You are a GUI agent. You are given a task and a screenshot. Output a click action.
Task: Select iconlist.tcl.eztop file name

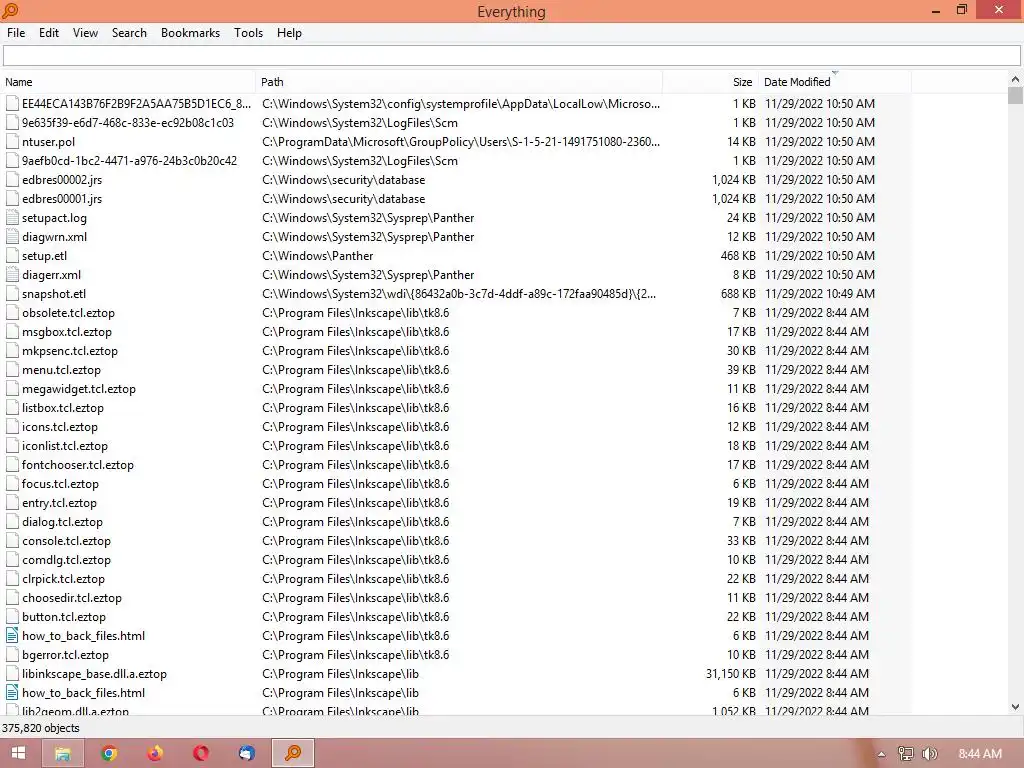click(65, 445)
